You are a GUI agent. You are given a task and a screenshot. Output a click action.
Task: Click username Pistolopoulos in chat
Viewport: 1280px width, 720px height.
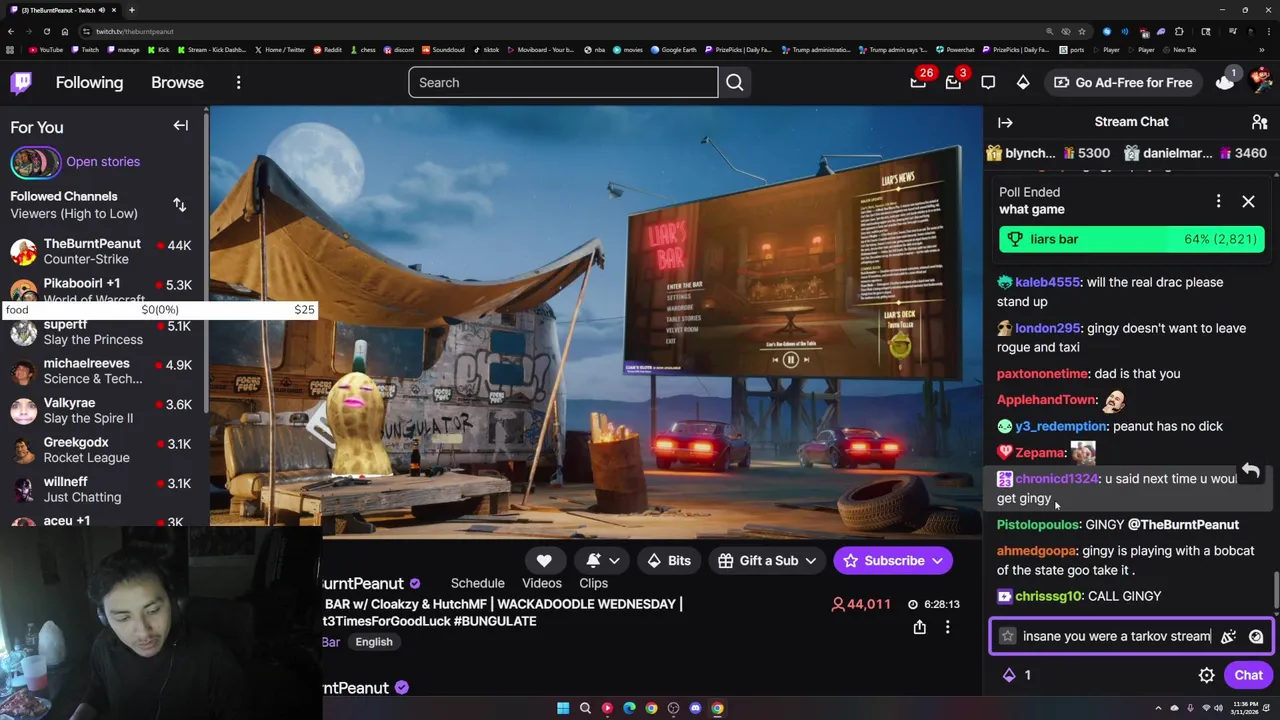coord(1038,524)
